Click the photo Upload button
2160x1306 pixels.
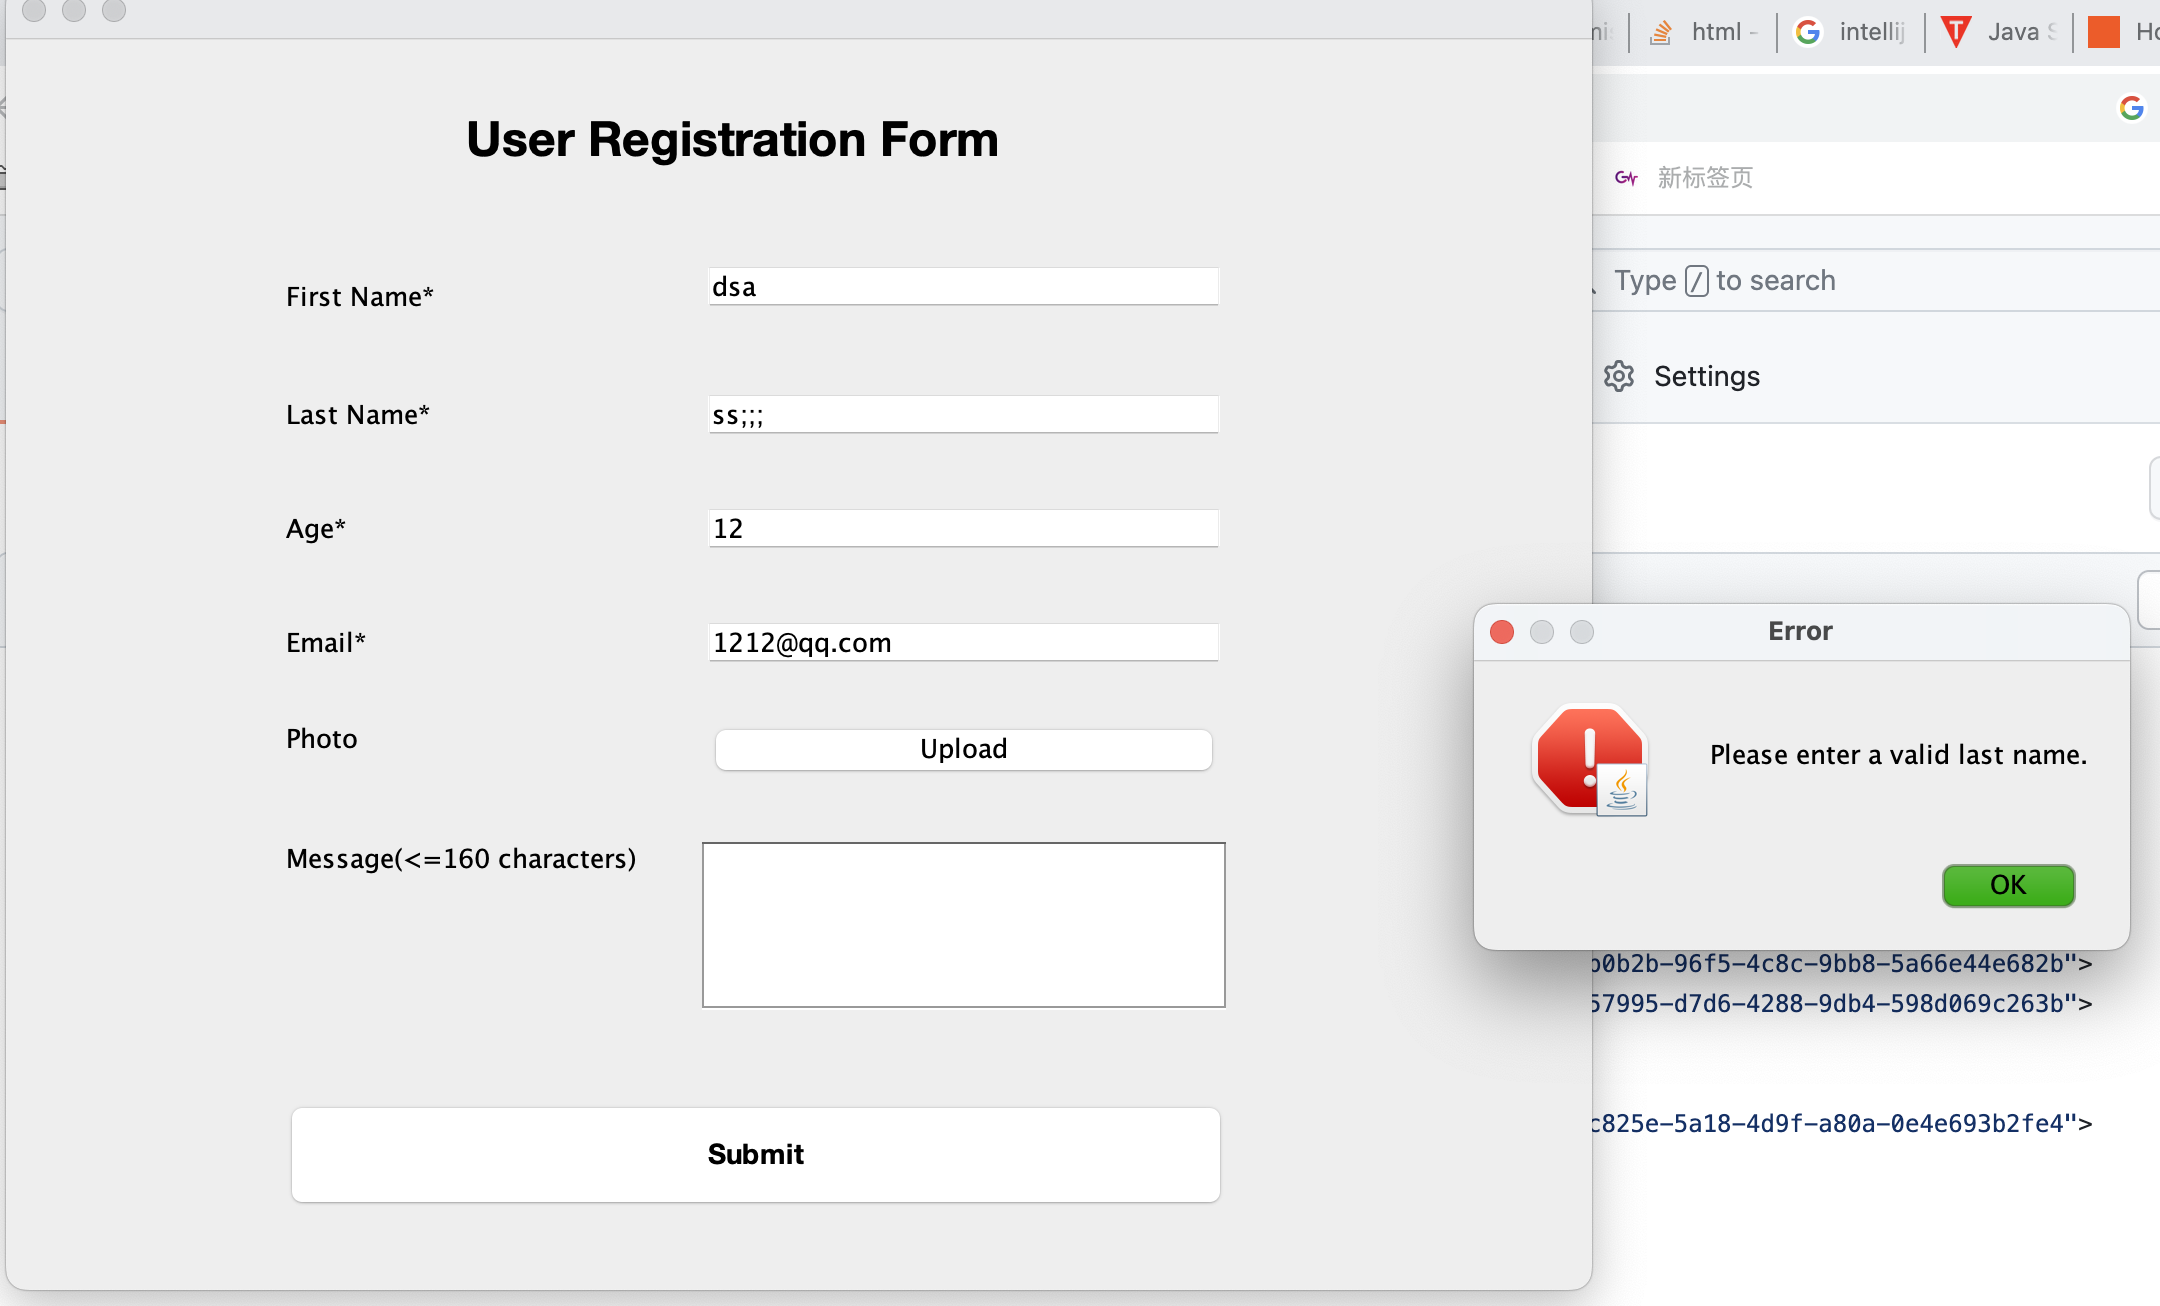pos(963,749)
